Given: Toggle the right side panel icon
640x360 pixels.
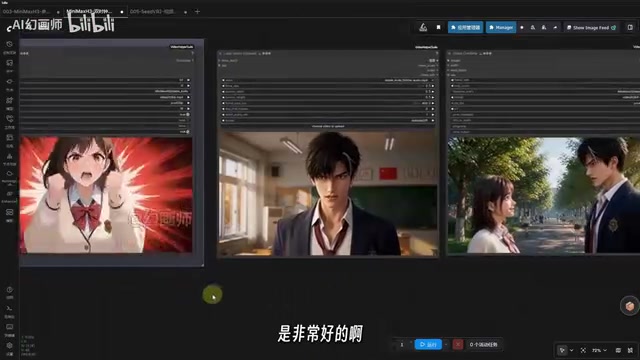Looking at the screenshot, I should (630, 27).
